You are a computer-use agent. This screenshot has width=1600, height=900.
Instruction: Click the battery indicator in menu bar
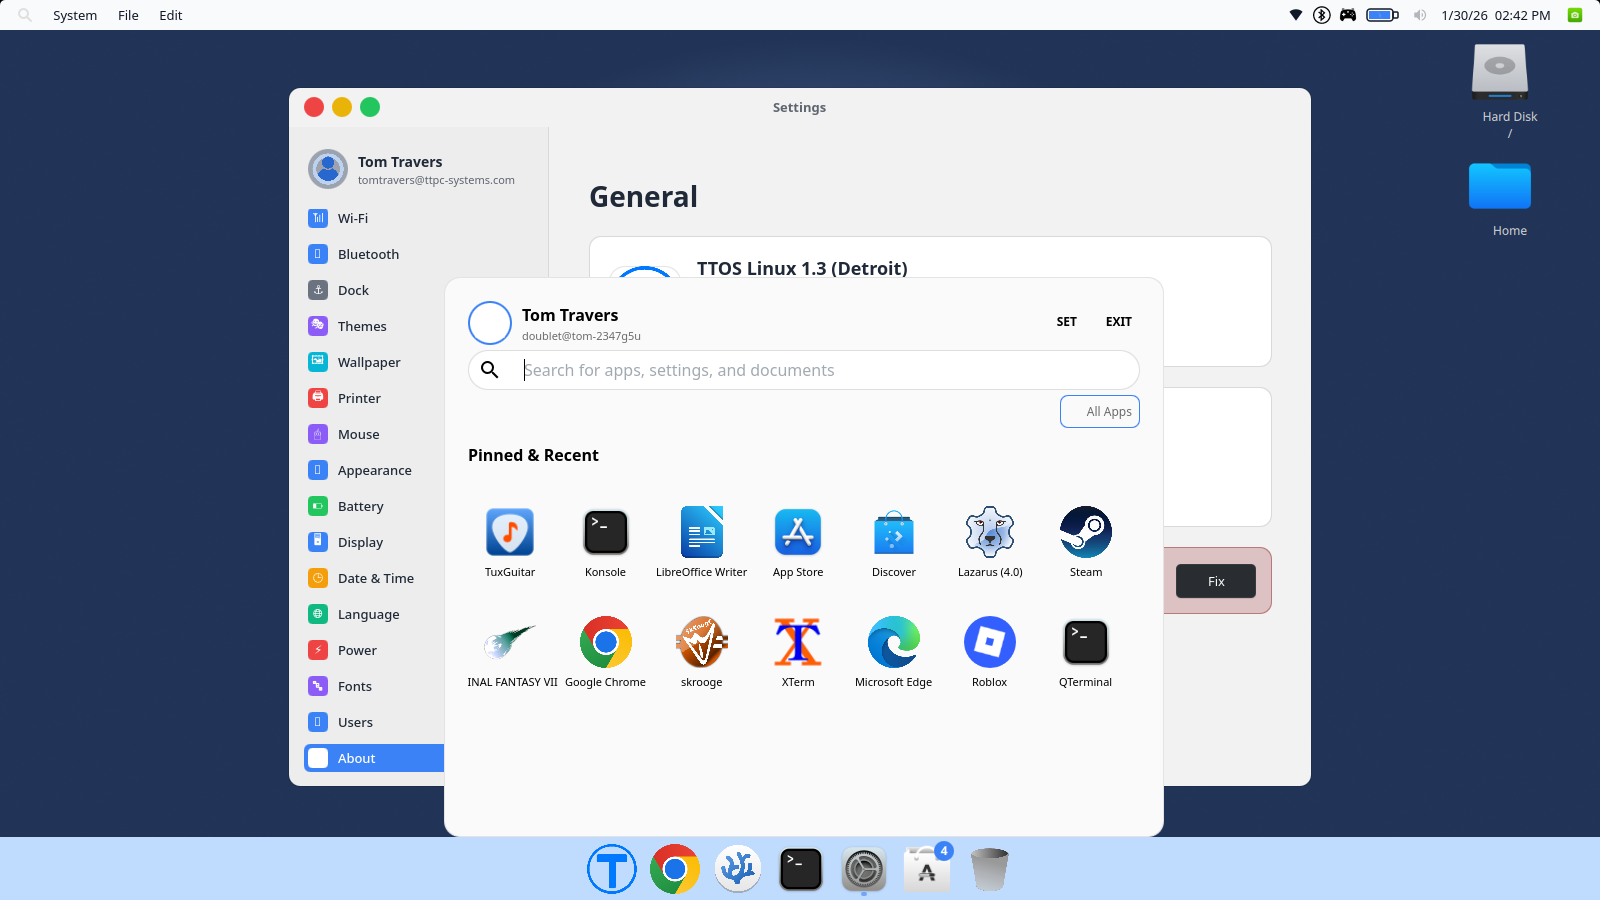click(1383, 15)
